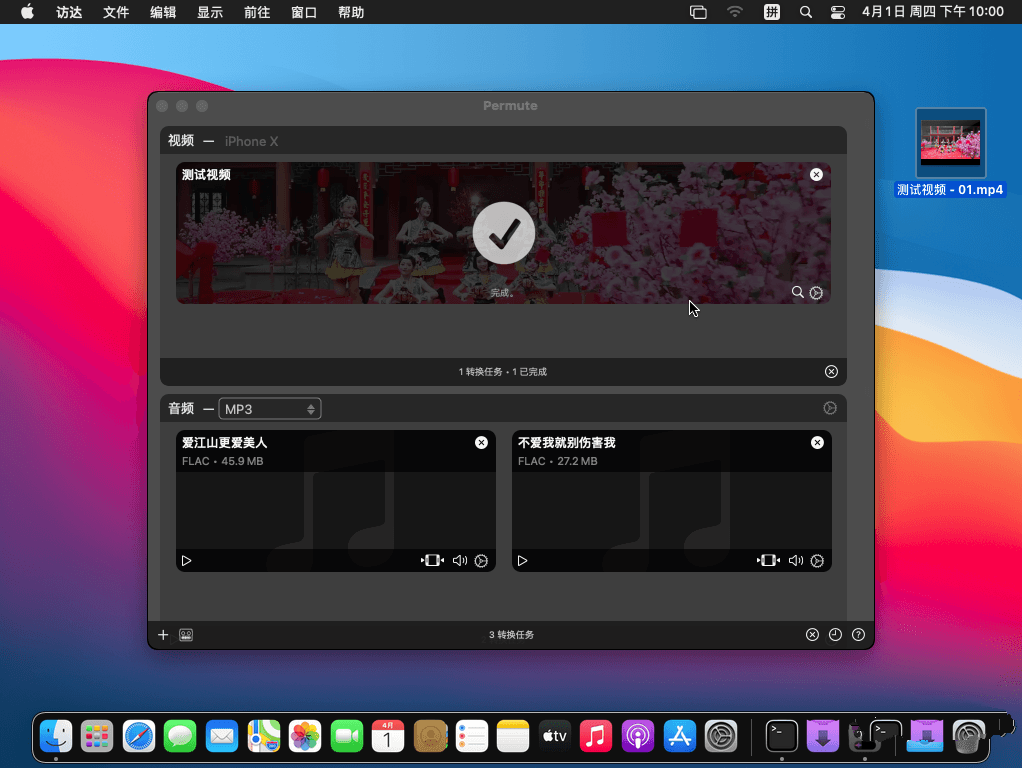Open the 文件 menu
Image resolution: width=1022 pixels, height=768 pixels.
coord(116,12)
